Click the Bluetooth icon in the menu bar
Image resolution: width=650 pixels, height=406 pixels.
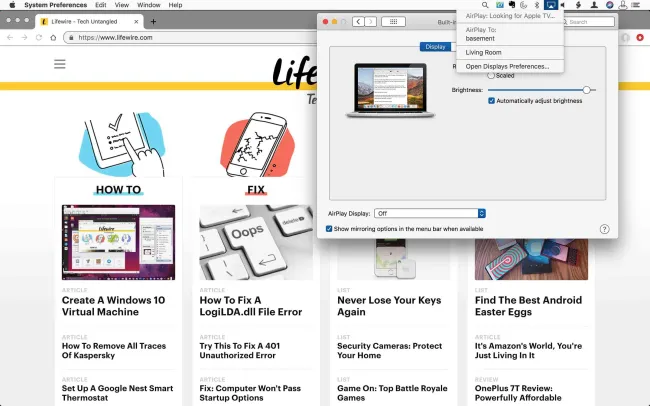pos(536,5)
